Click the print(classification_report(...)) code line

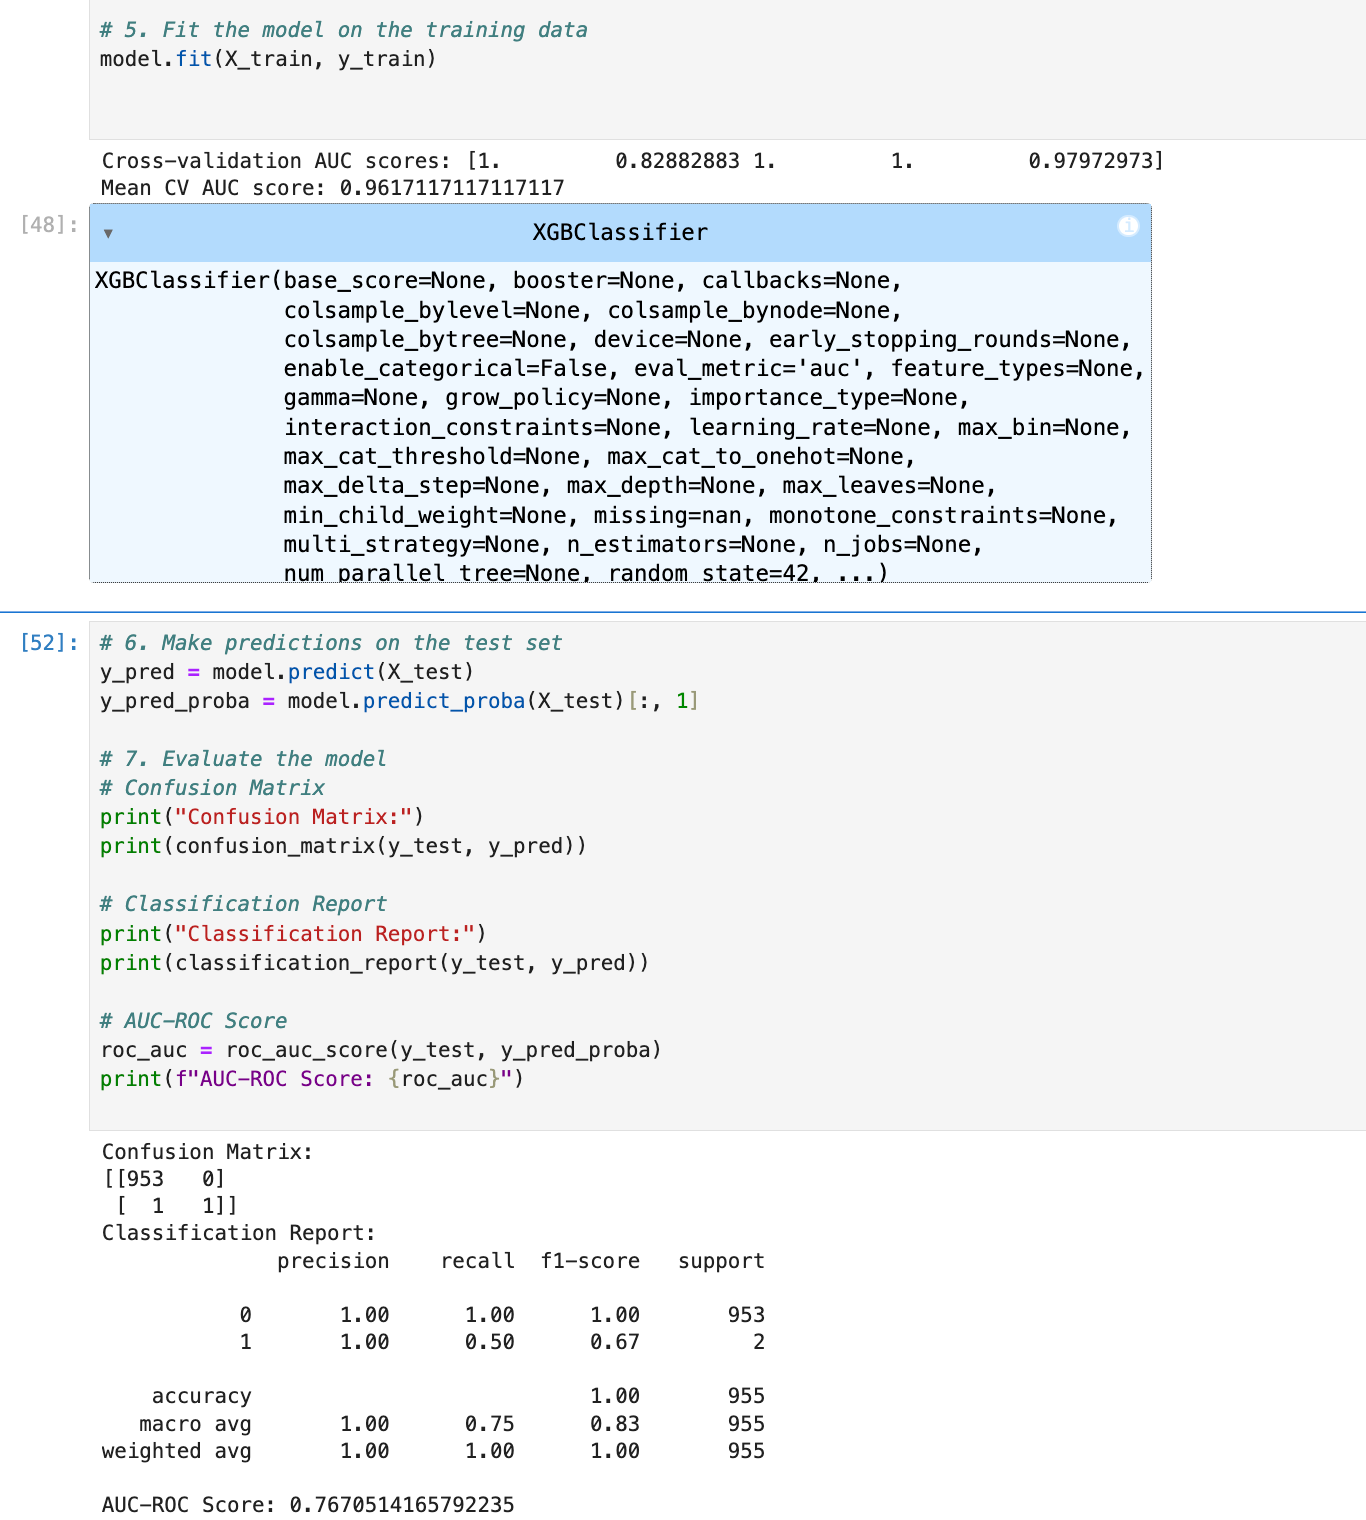click(374, 963)
